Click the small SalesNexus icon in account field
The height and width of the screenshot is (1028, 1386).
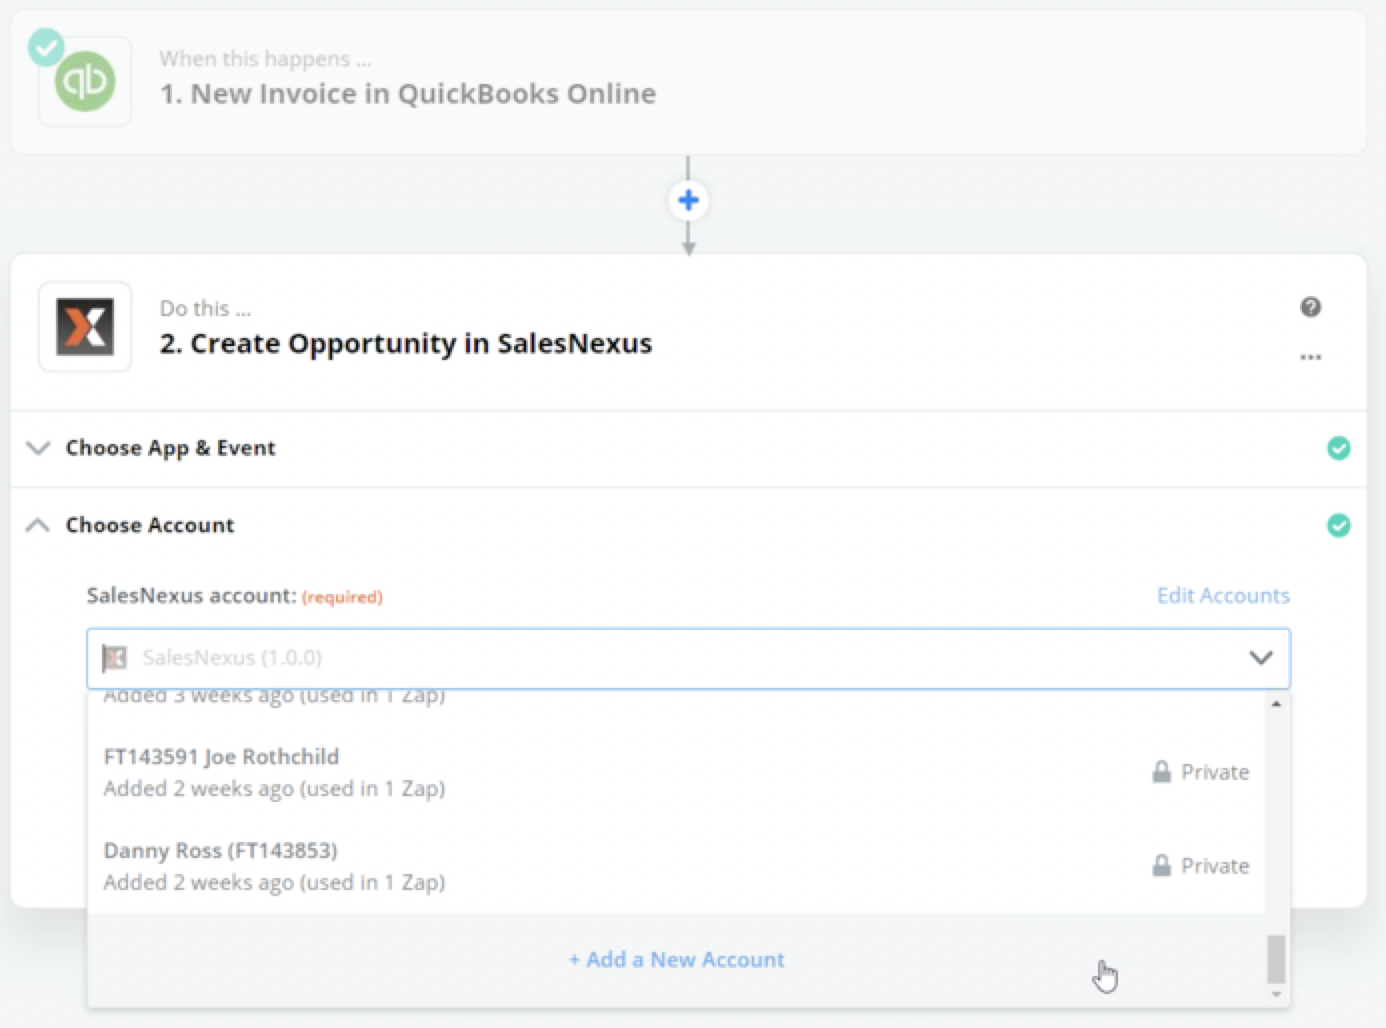coord(116,658)
